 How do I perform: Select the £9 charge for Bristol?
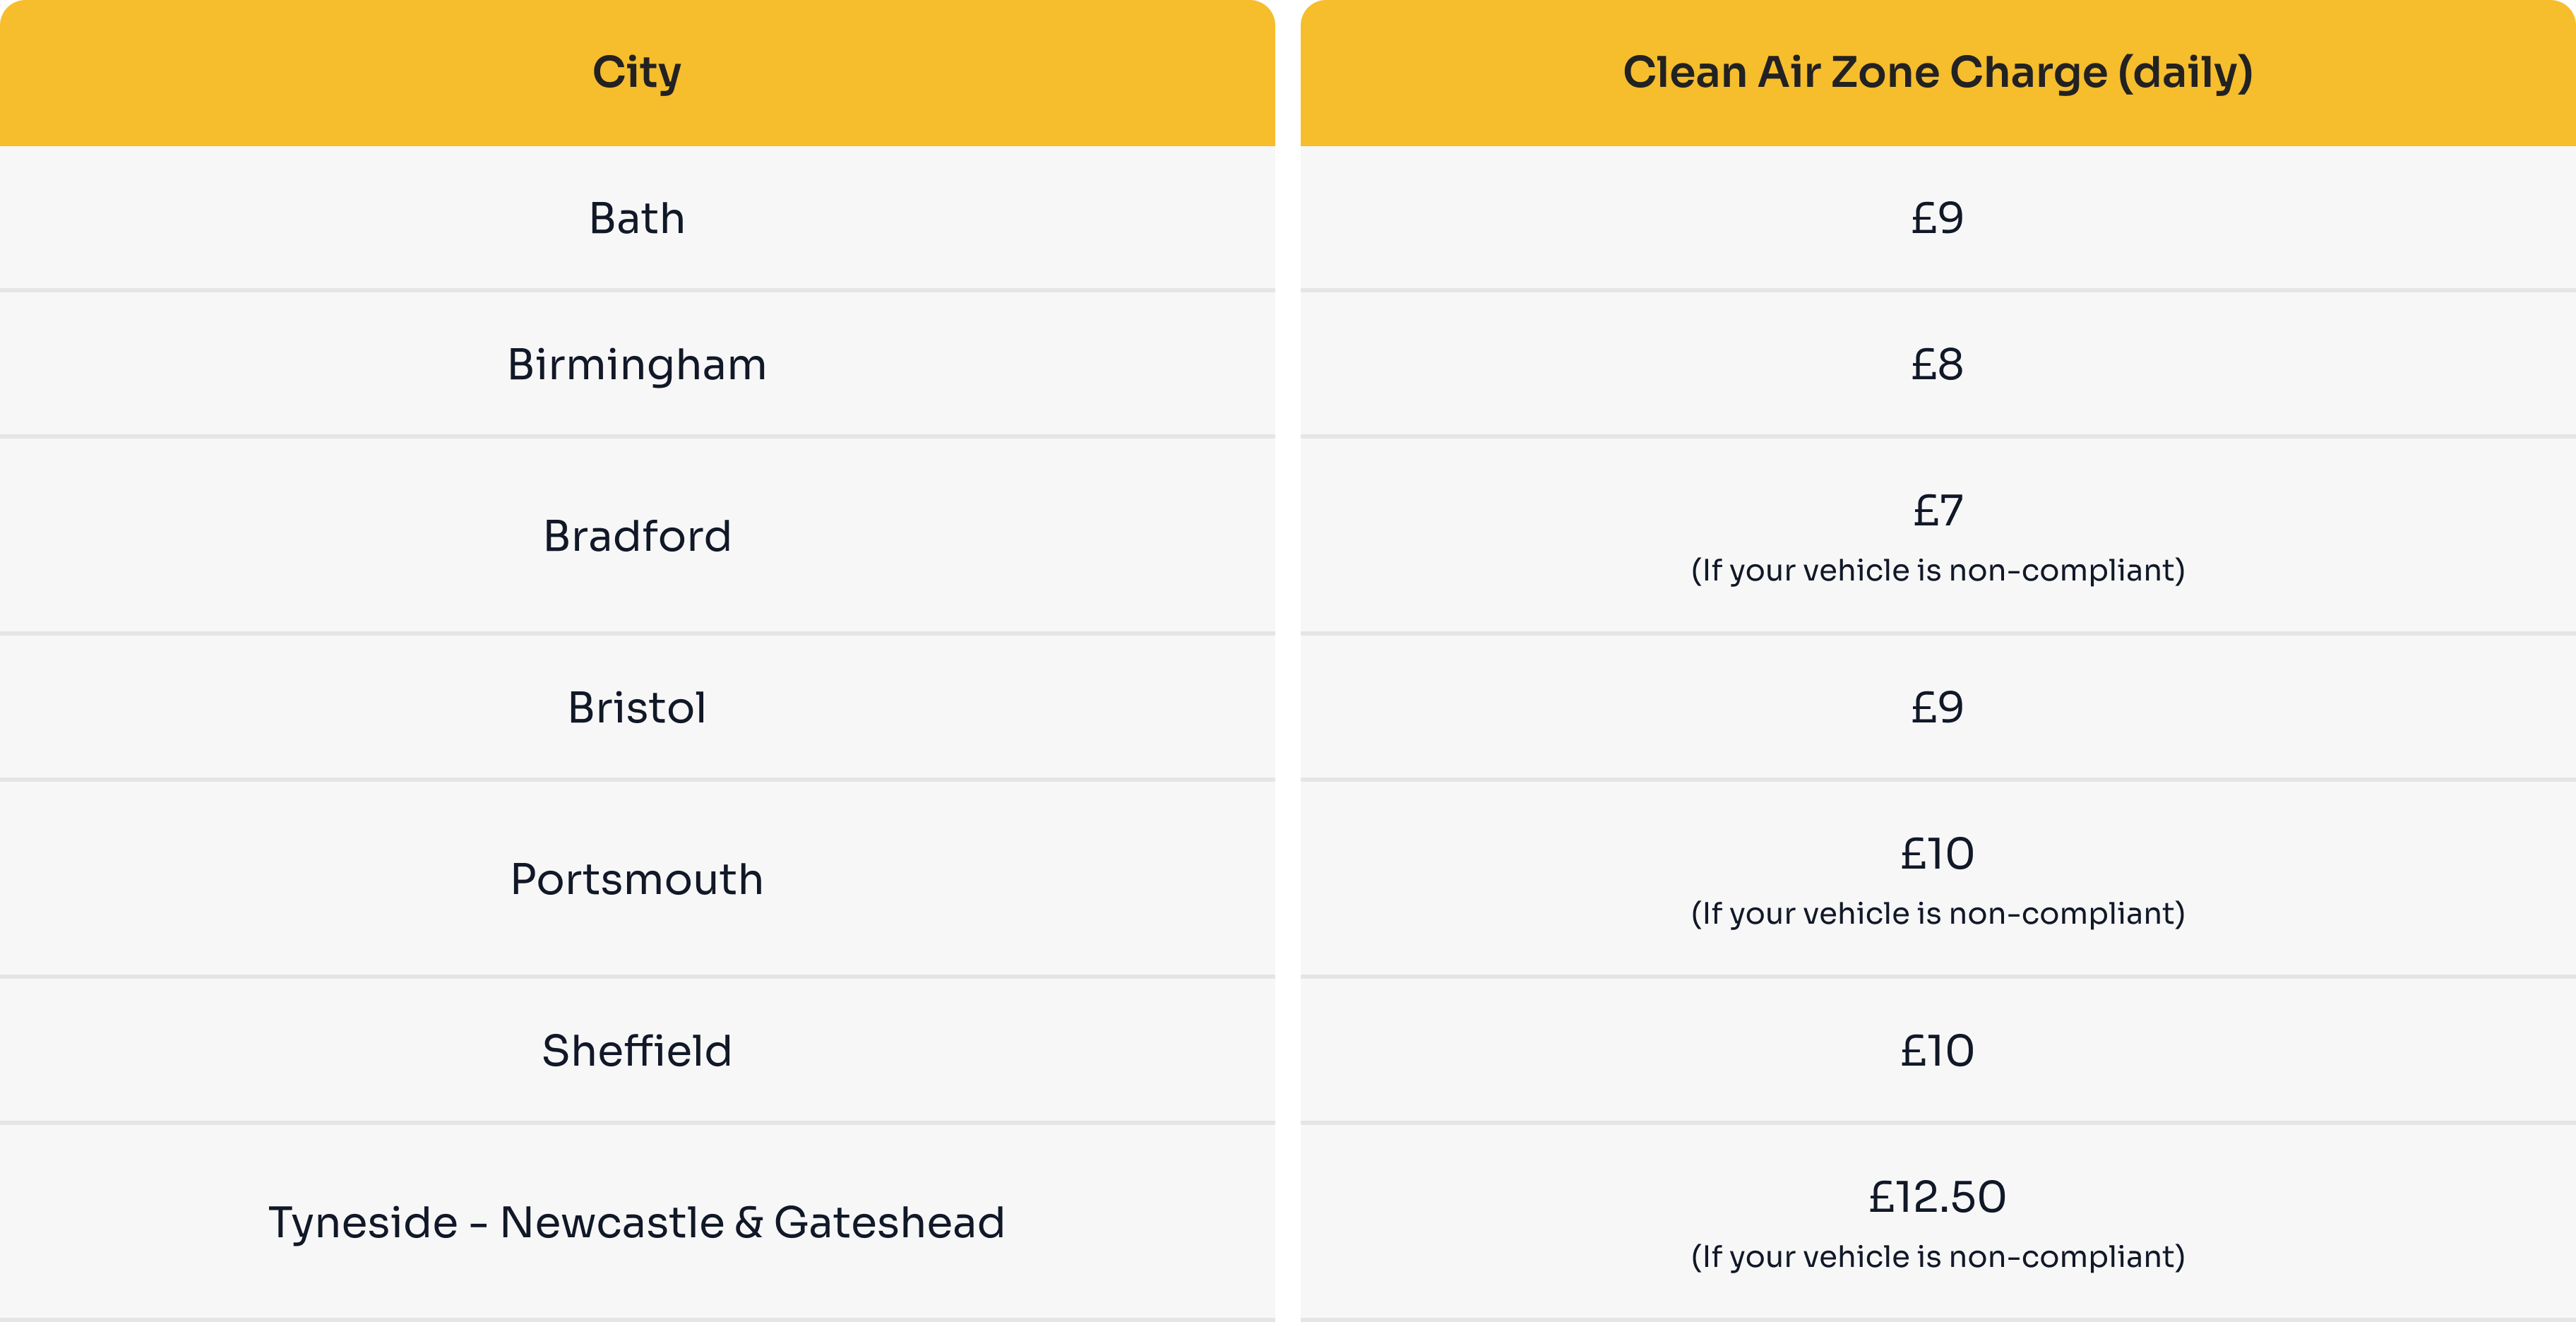point(1937,708)
